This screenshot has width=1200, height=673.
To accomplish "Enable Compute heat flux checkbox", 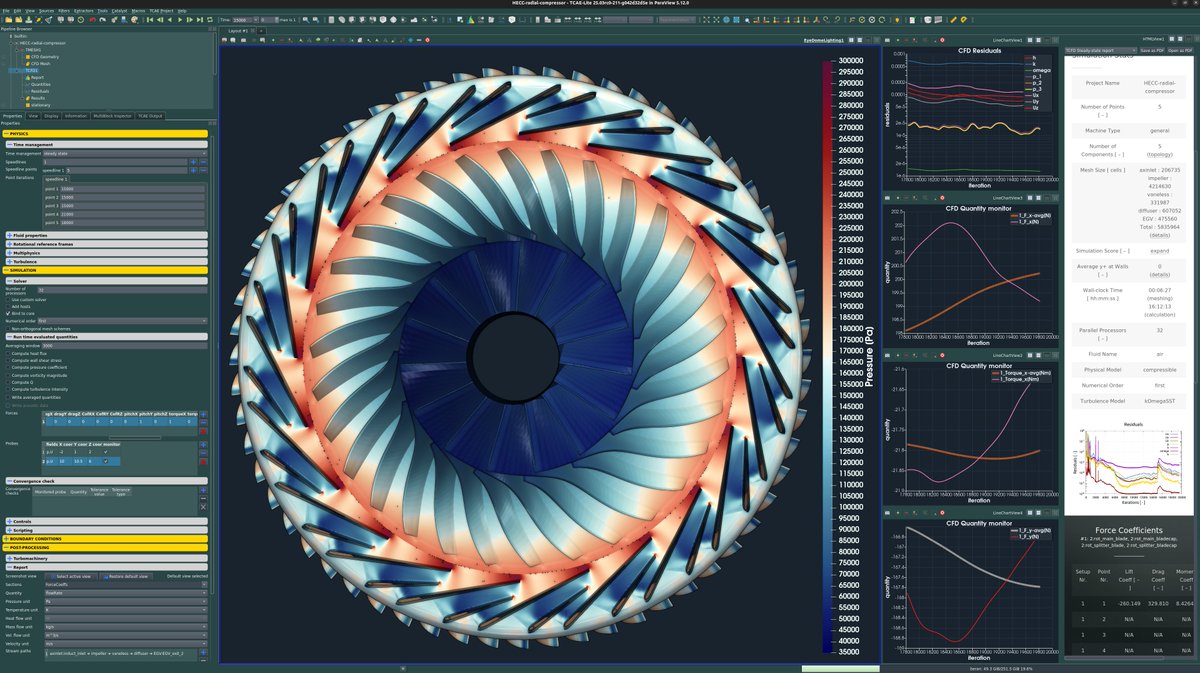I will [x=8, y=354].
